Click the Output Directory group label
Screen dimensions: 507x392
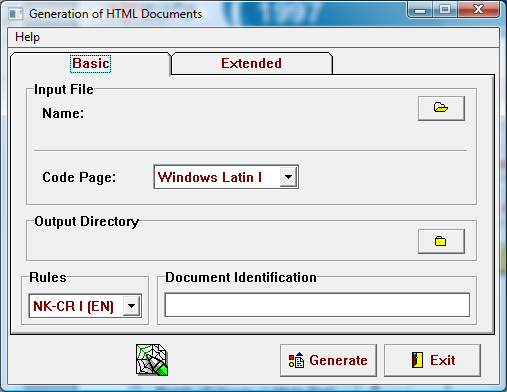pyautogui.click(x=87, y=221)
